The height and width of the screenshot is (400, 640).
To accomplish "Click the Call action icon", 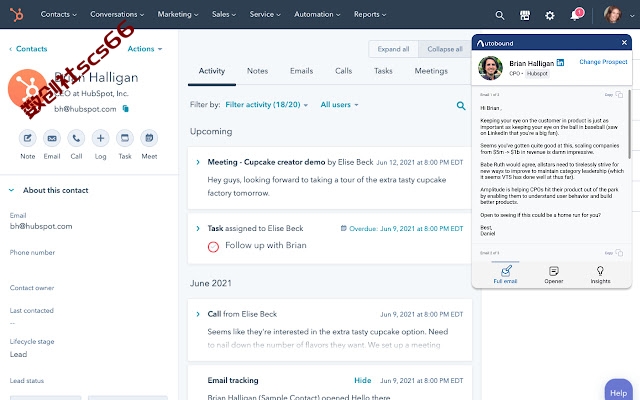I will [x=76, y=138].
